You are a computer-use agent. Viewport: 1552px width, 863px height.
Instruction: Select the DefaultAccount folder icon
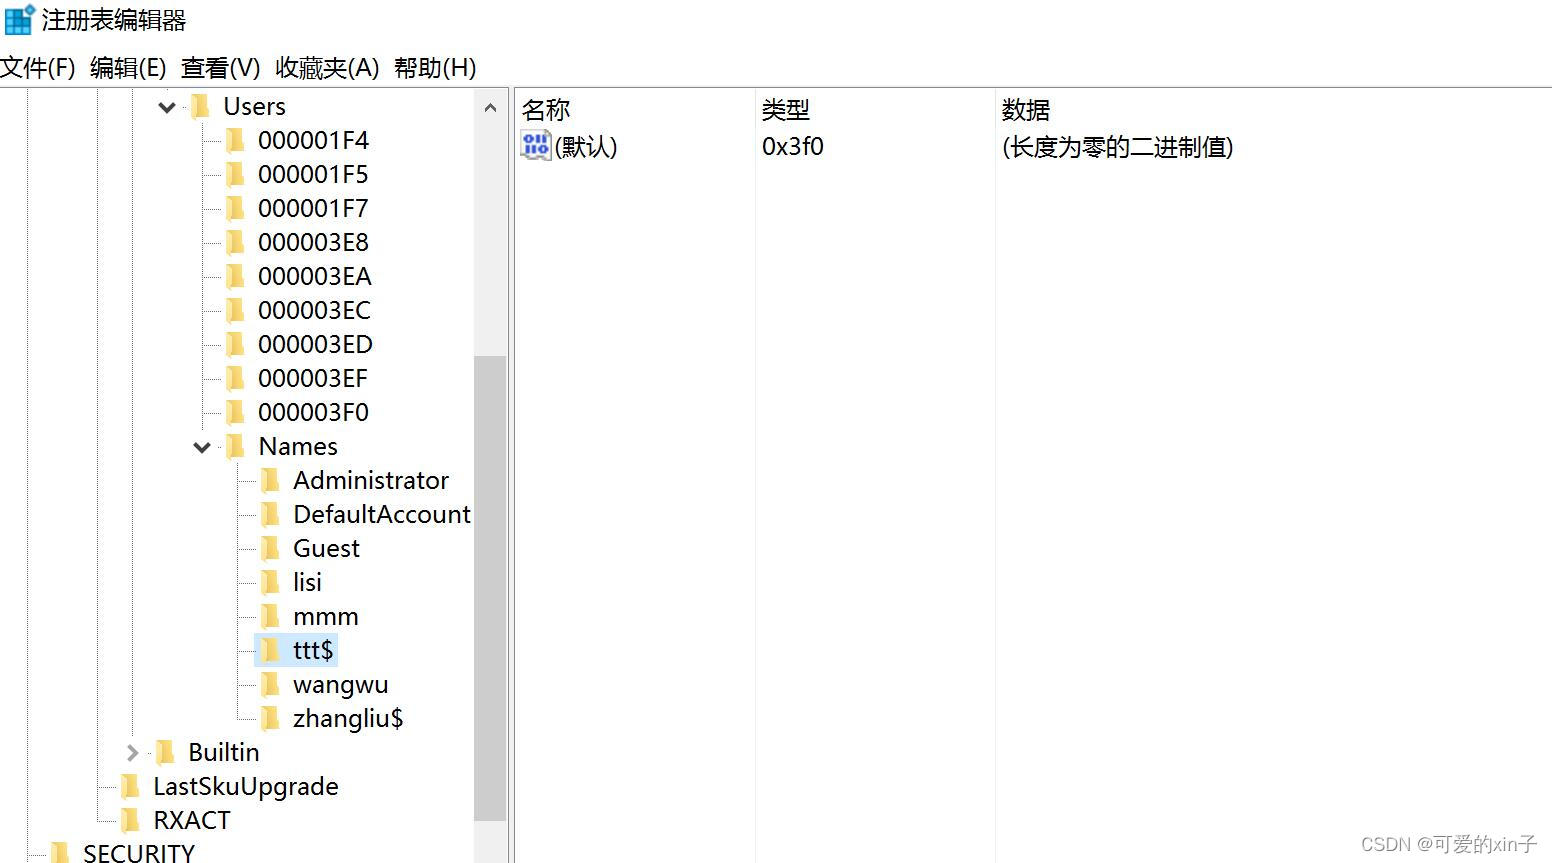pos(271,514)
